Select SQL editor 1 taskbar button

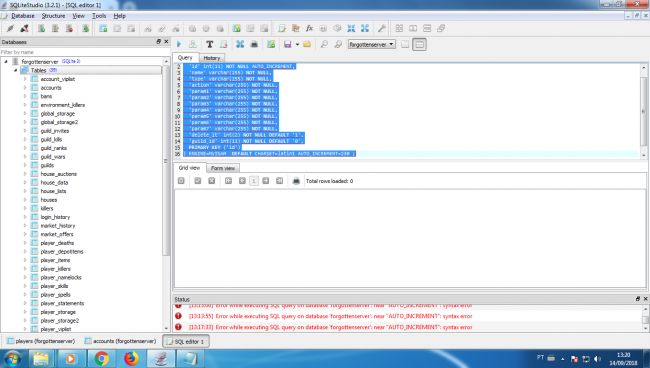point(186,341)
